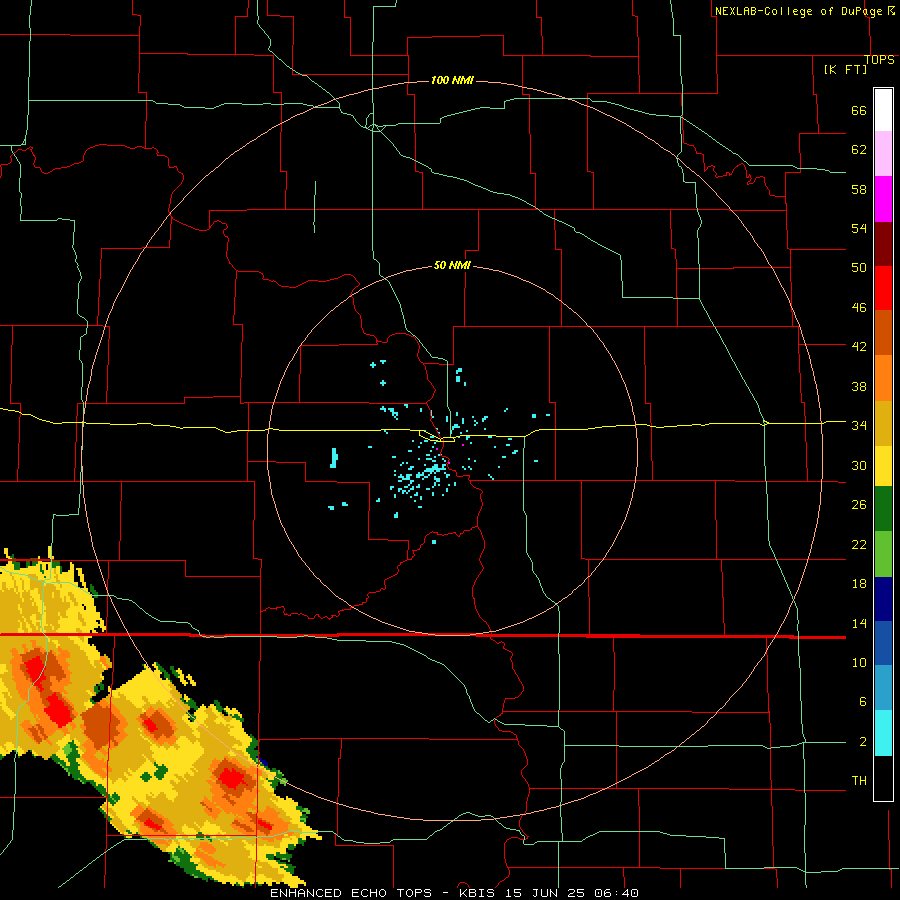Viewport: 900px width, 900px height.
Task: Click the 18 legend value label
Action: click(859, 584)
